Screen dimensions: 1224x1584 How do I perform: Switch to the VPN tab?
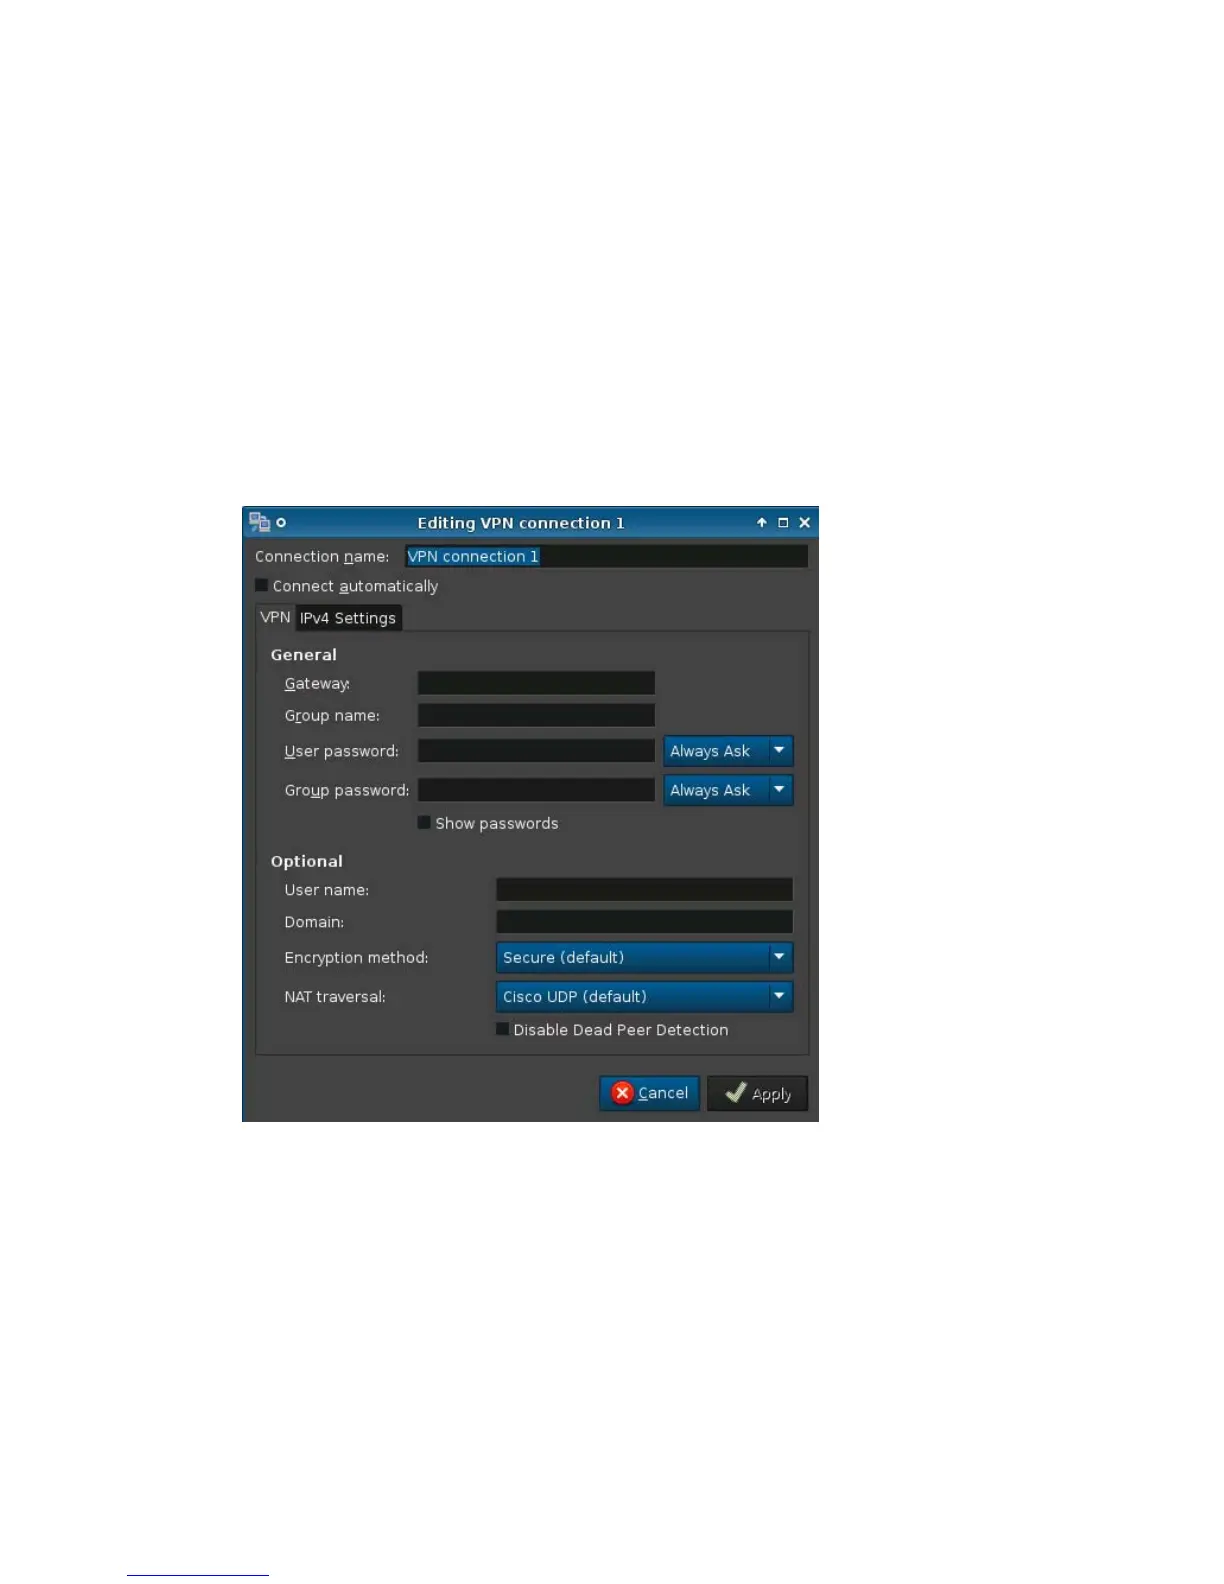pyautogui.click(x=275, y=617)
